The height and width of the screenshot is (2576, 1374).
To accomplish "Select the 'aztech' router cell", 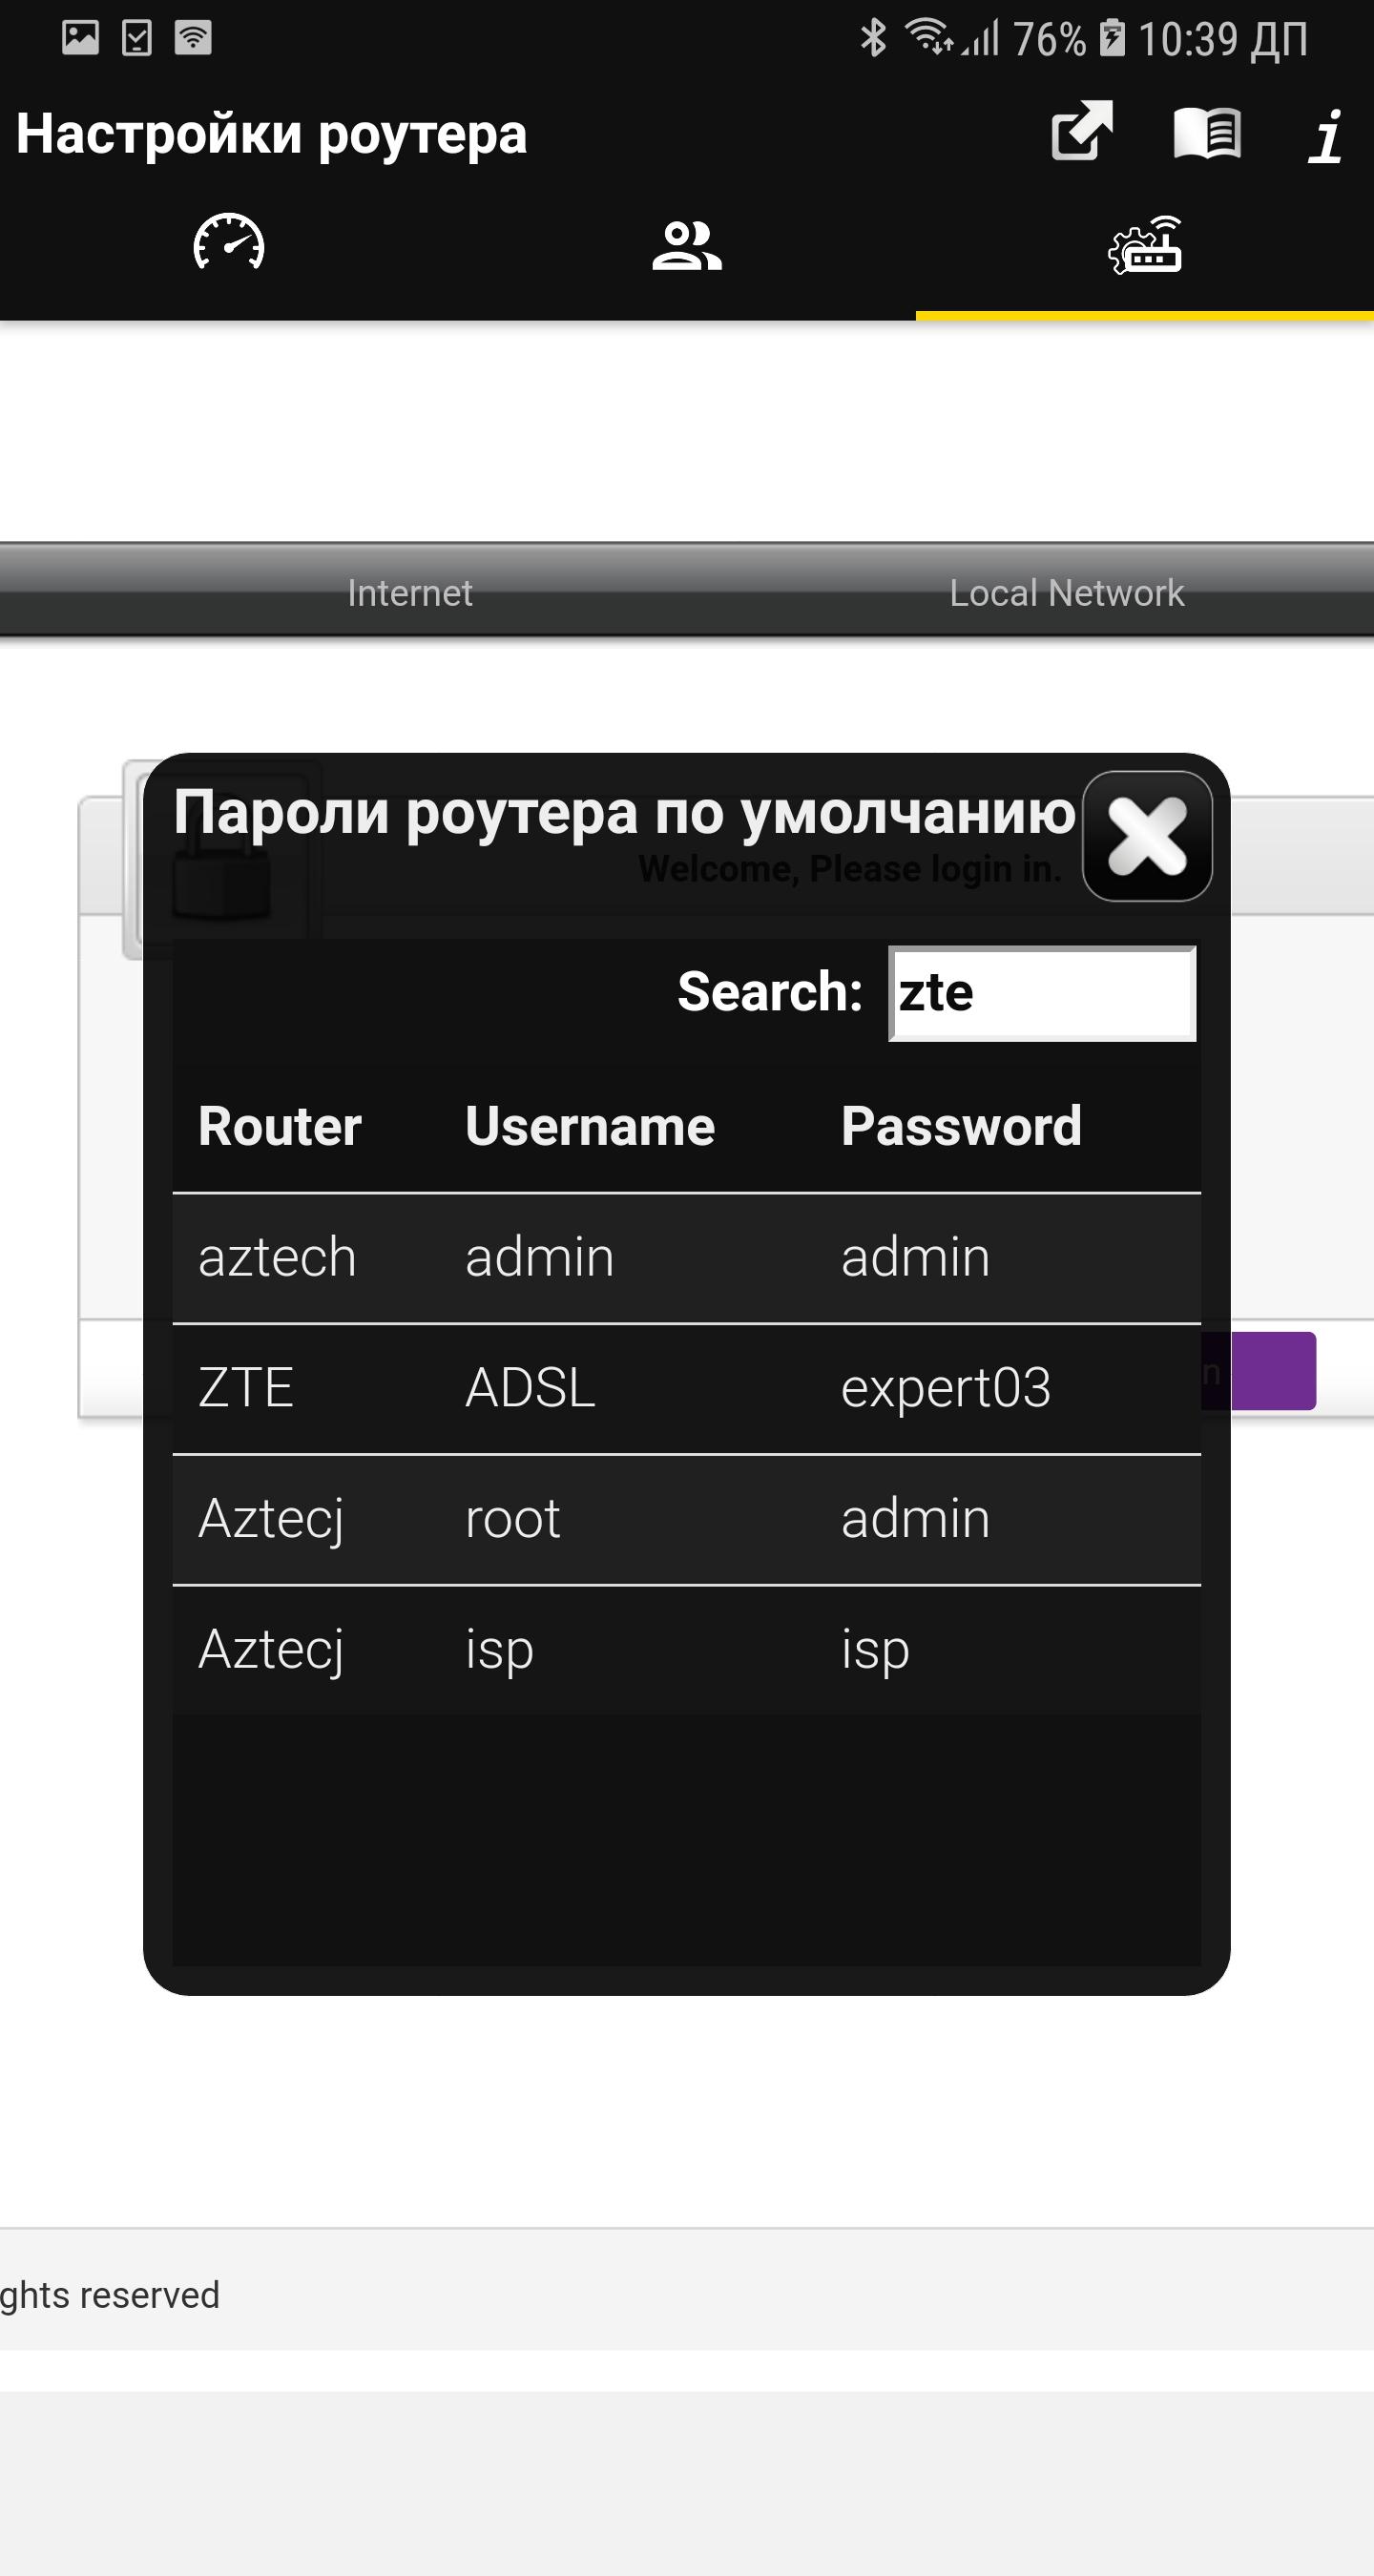I will pos(277,1257).
